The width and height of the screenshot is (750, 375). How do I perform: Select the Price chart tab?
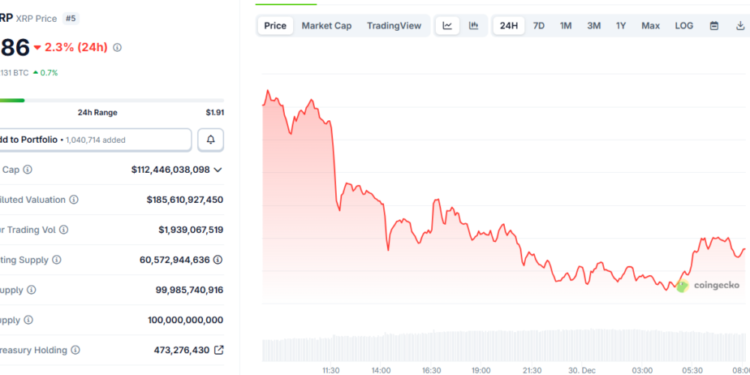275,26
